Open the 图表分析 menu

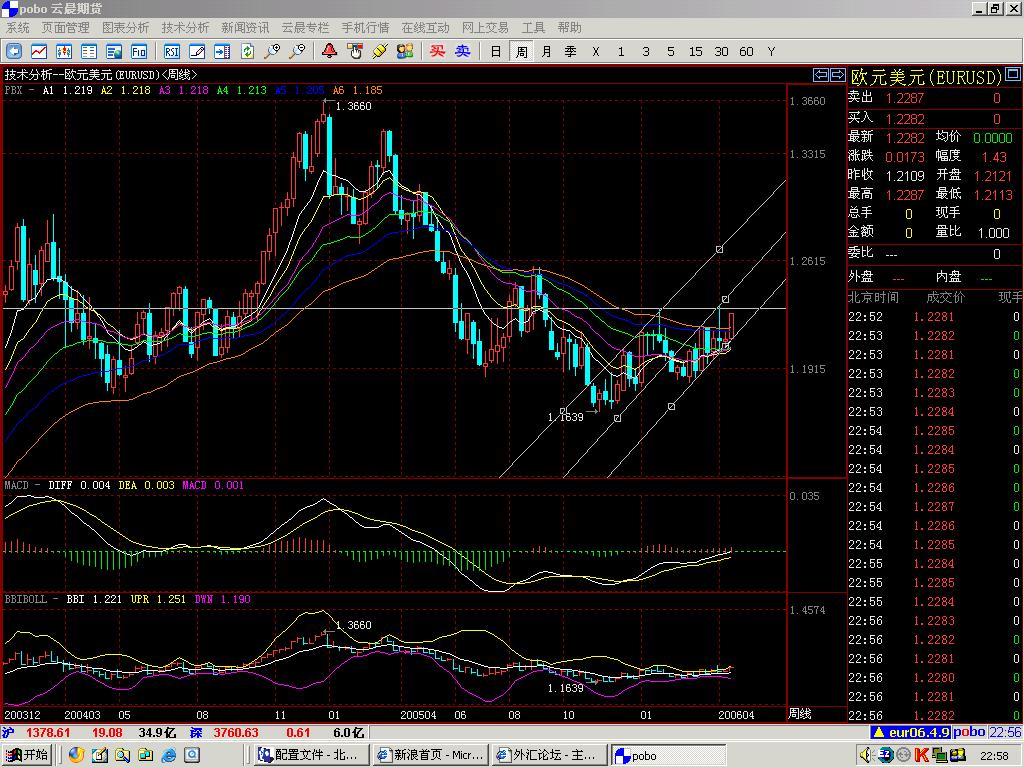[x=125, y=27]
